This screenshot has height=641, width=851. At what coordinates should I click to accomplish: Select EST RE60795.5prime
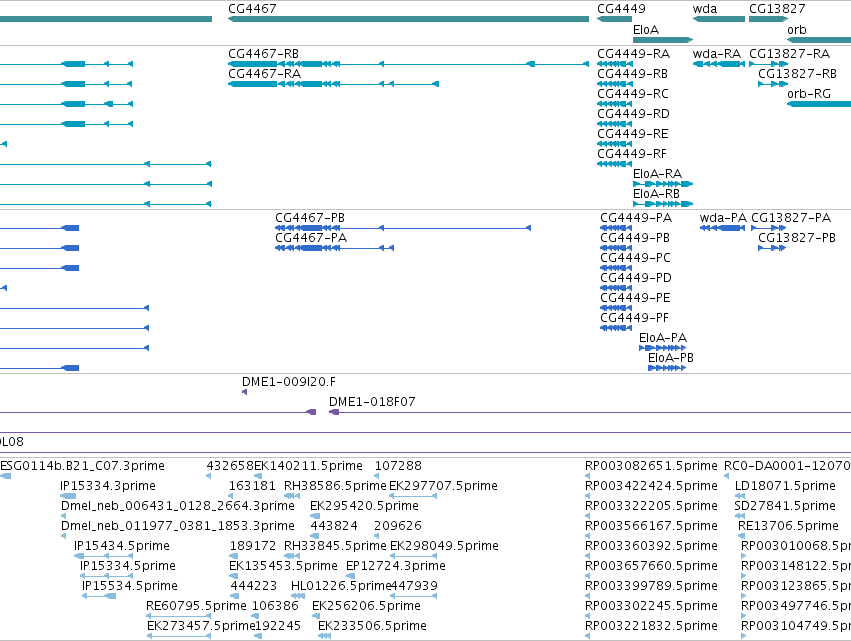pos(179,616)
